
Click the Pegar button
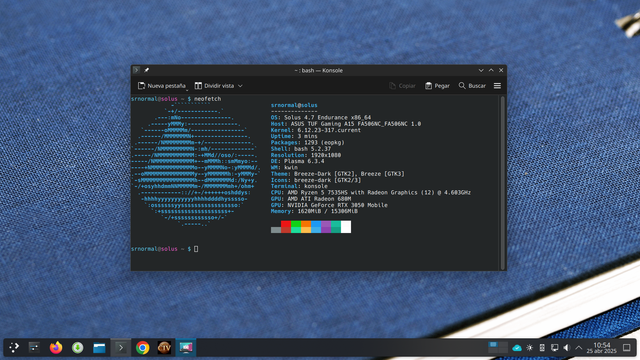(x=437, y=86)
